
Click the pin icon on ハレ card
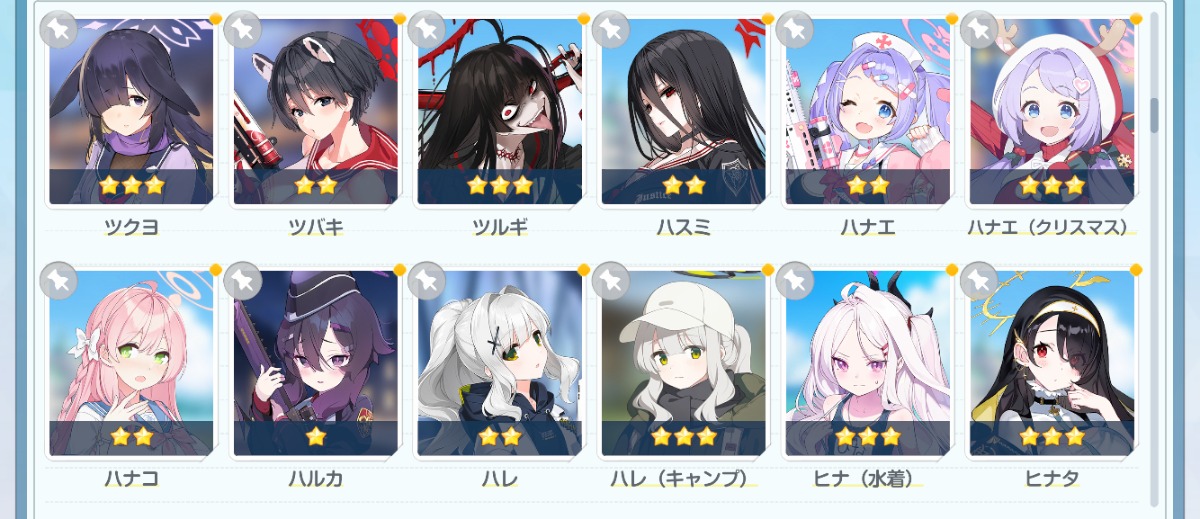tap(427, 281)
